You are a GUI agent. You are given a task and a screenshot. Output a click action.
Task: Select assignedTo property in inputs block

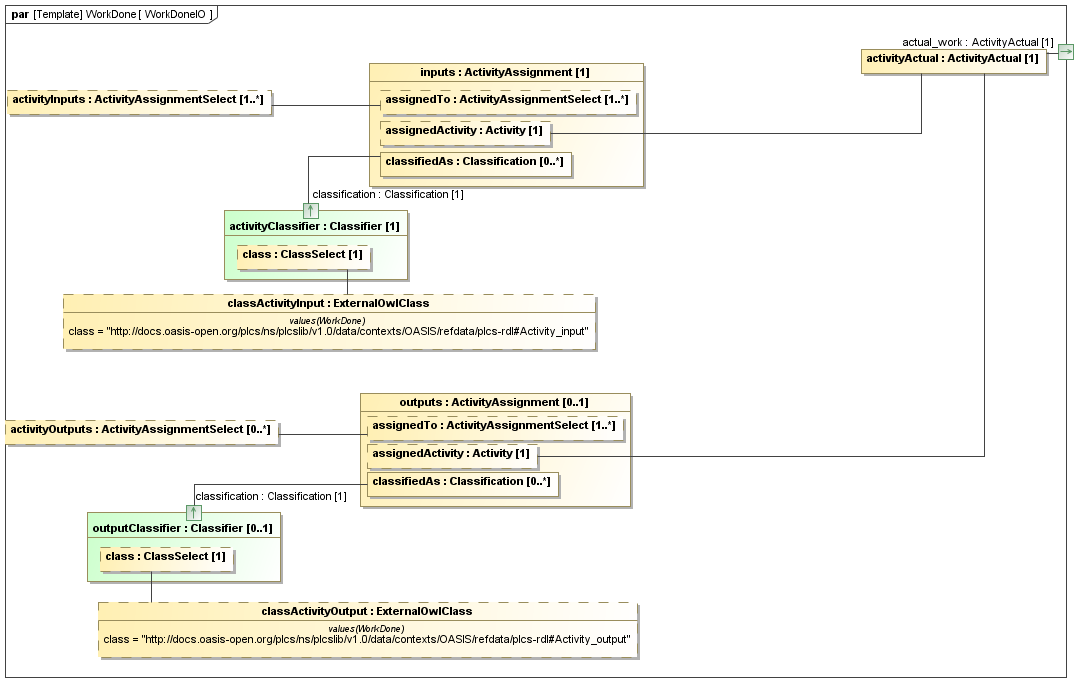[x=507, y=101]
